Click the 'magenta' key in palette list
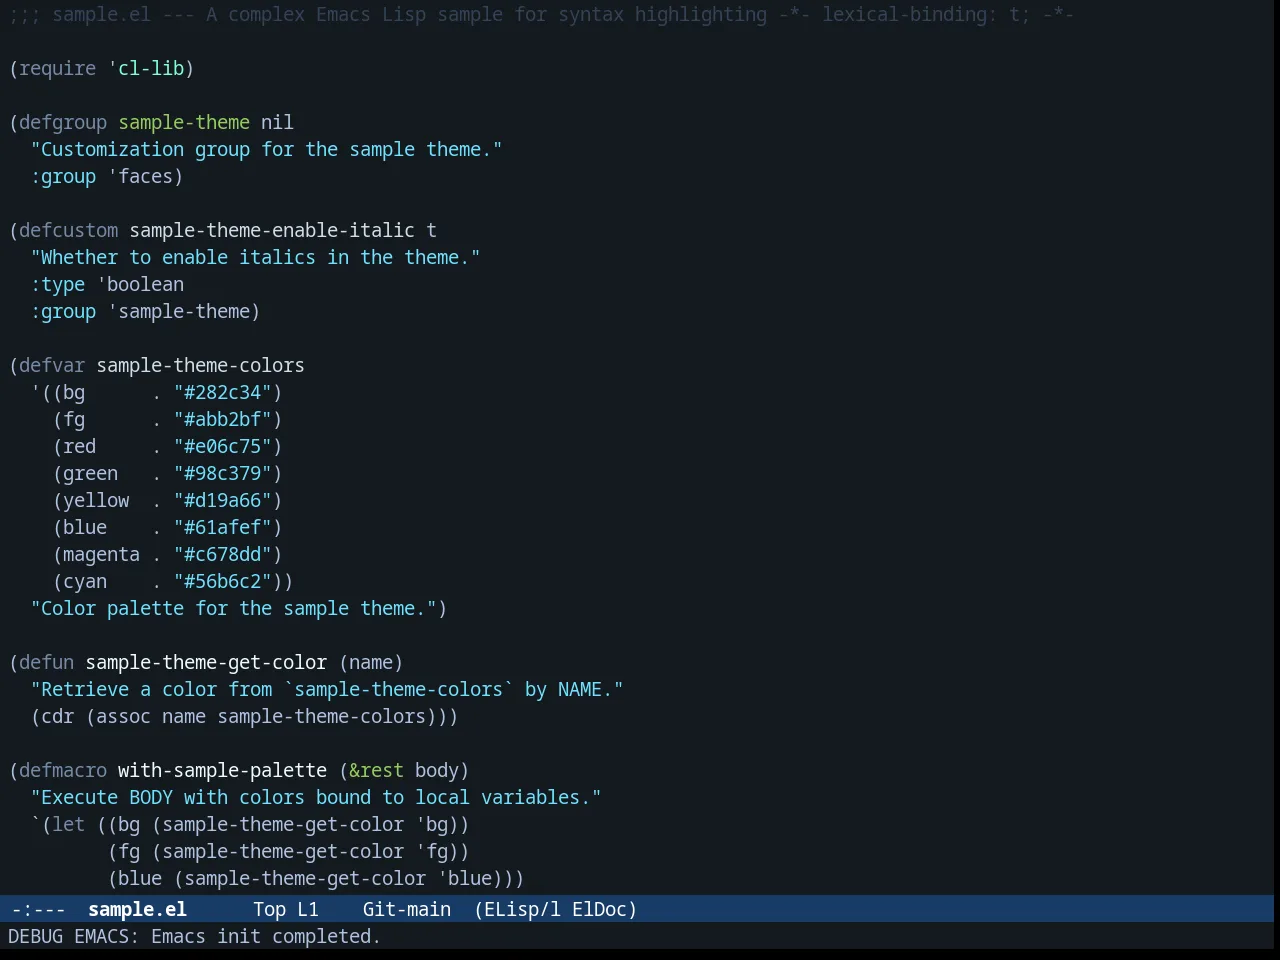Viewport: 1280px width, 960px height. [101, 554]
